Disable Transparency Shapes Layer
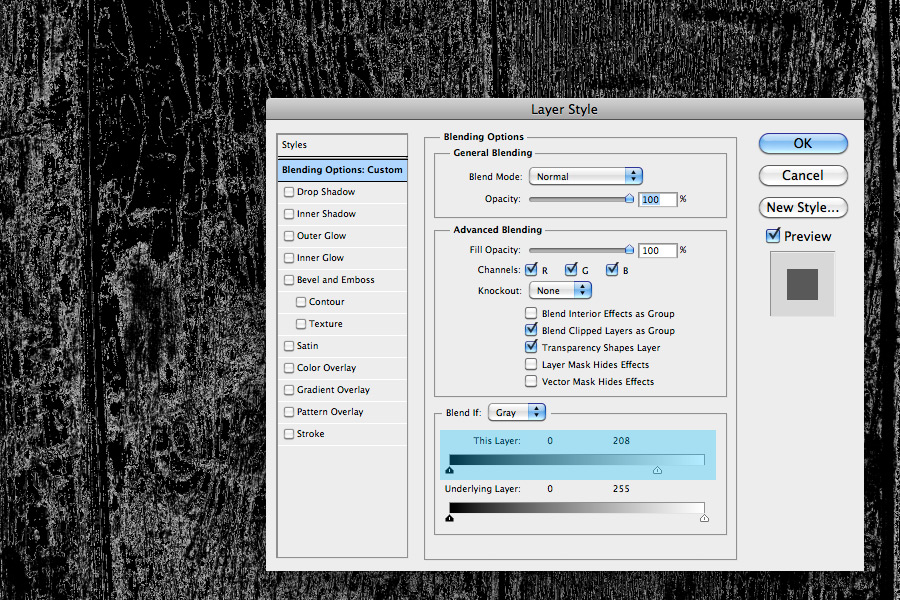The width and height of the screenshot is (900, 600). coord(530,347)
